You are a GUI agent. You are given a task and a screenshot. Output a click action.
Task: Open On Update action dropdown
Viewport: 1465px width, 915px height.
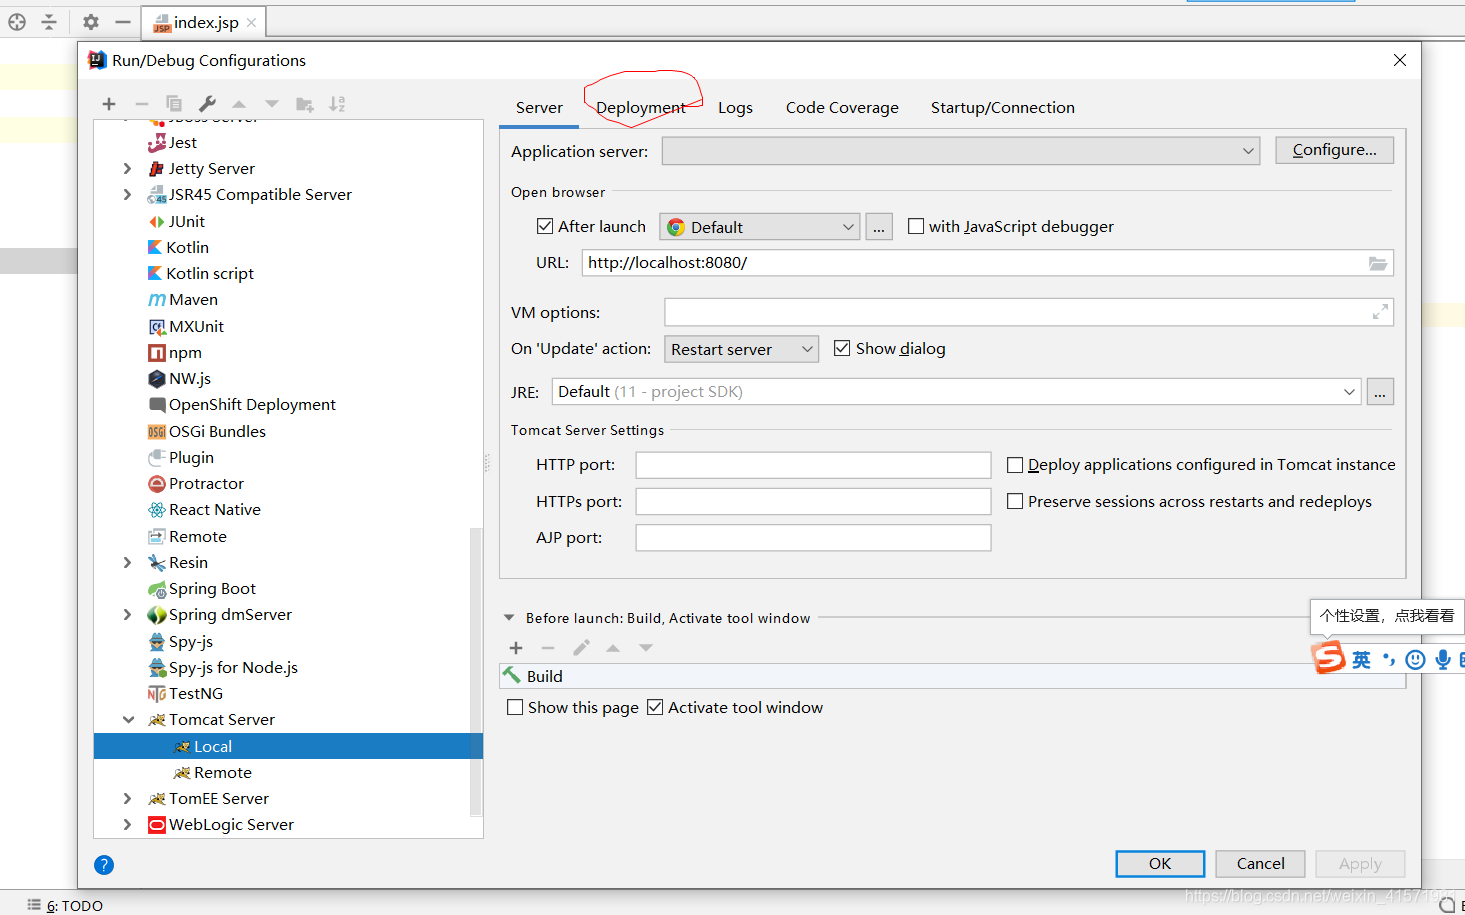pos(741,349)
